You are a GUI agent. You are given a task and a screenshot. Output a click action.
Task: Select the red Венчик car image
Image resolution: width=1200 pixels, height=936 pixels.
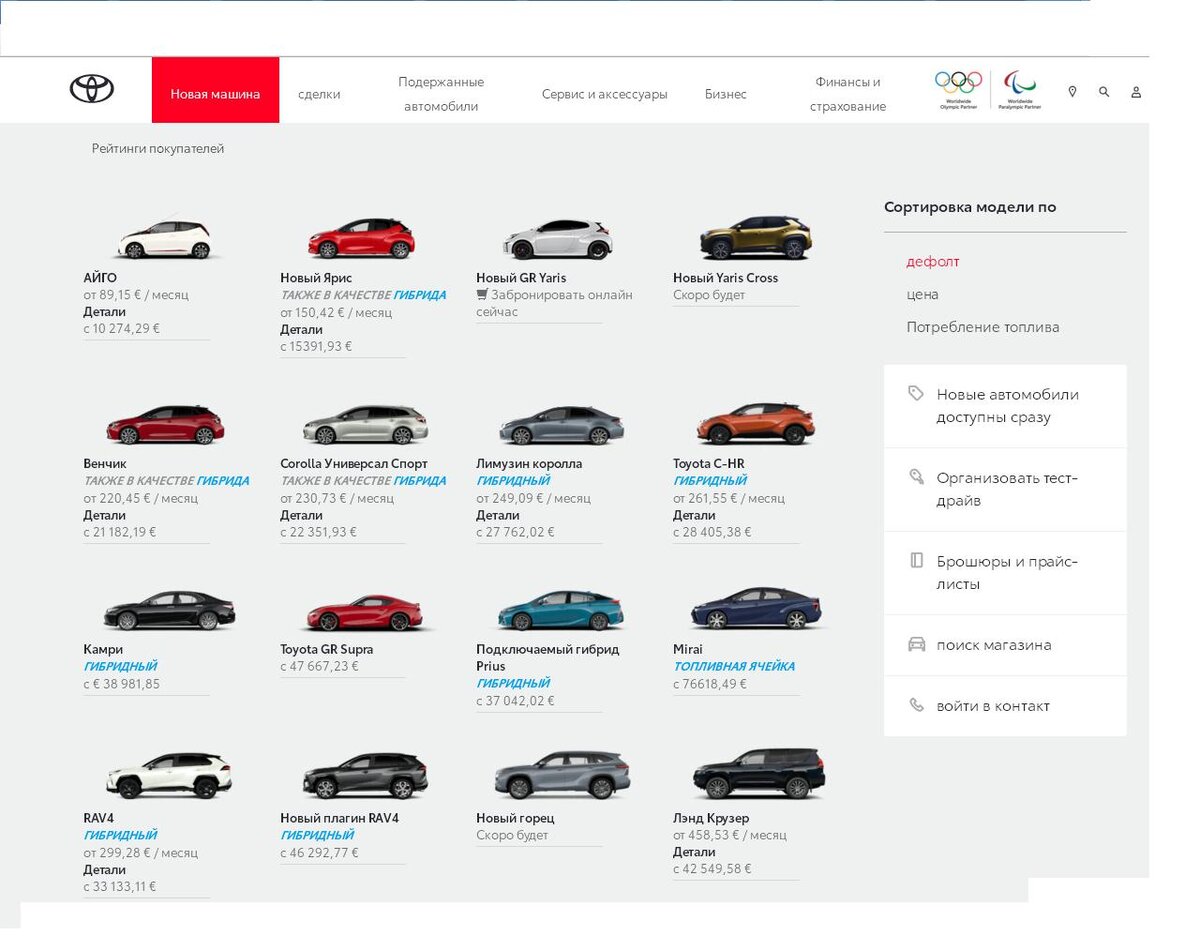coord(165,425)
